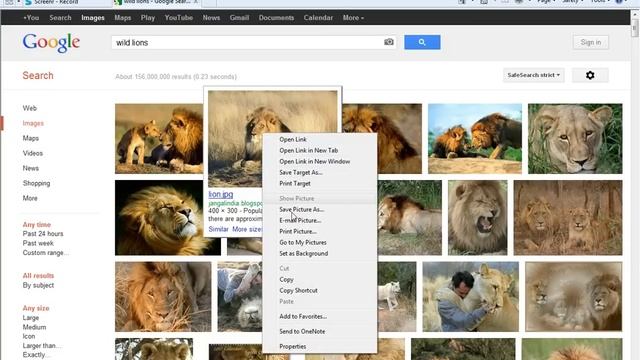Filter by Past 24 hours
The width and height of the screenshot is (640, 360).
coord(43,234)
